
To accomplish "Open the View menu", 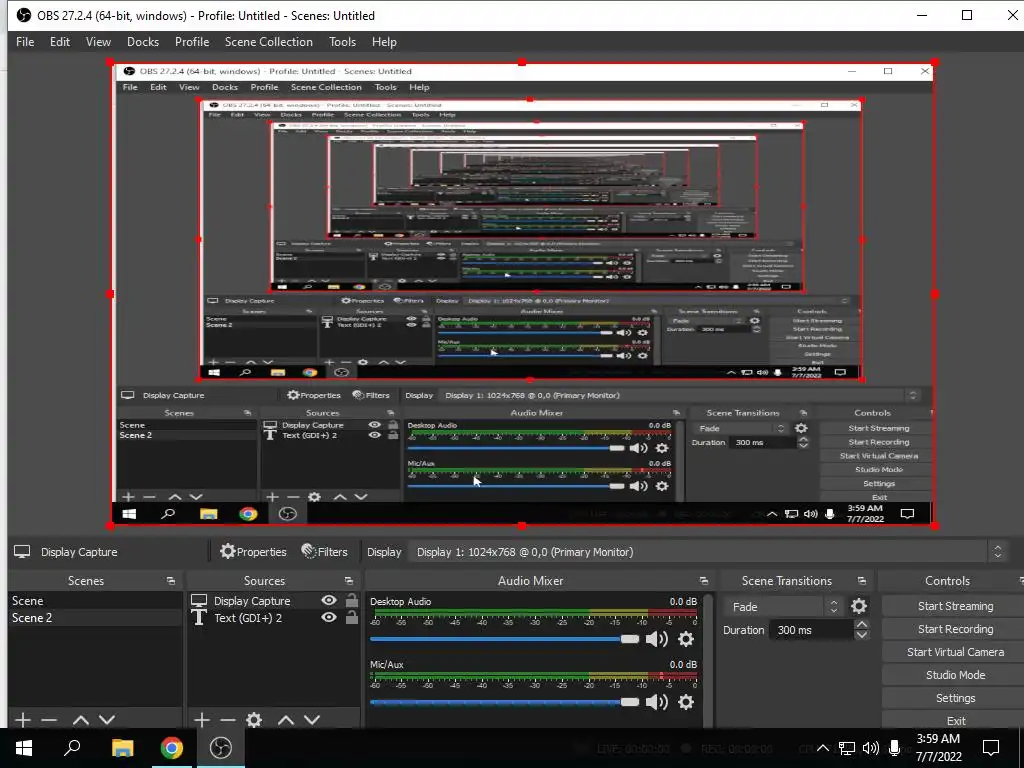I will click(98, 42).
